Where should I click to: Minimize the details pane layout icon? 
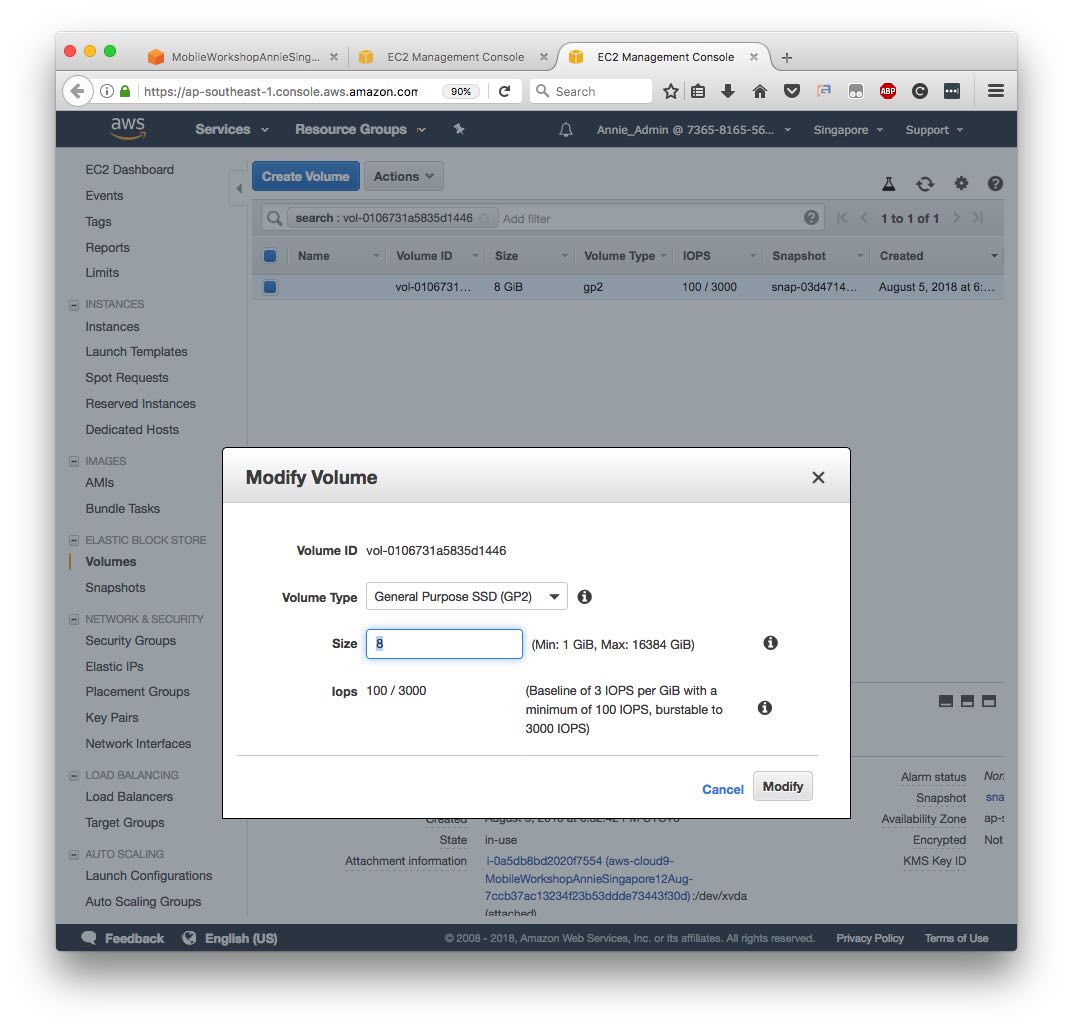946,701
